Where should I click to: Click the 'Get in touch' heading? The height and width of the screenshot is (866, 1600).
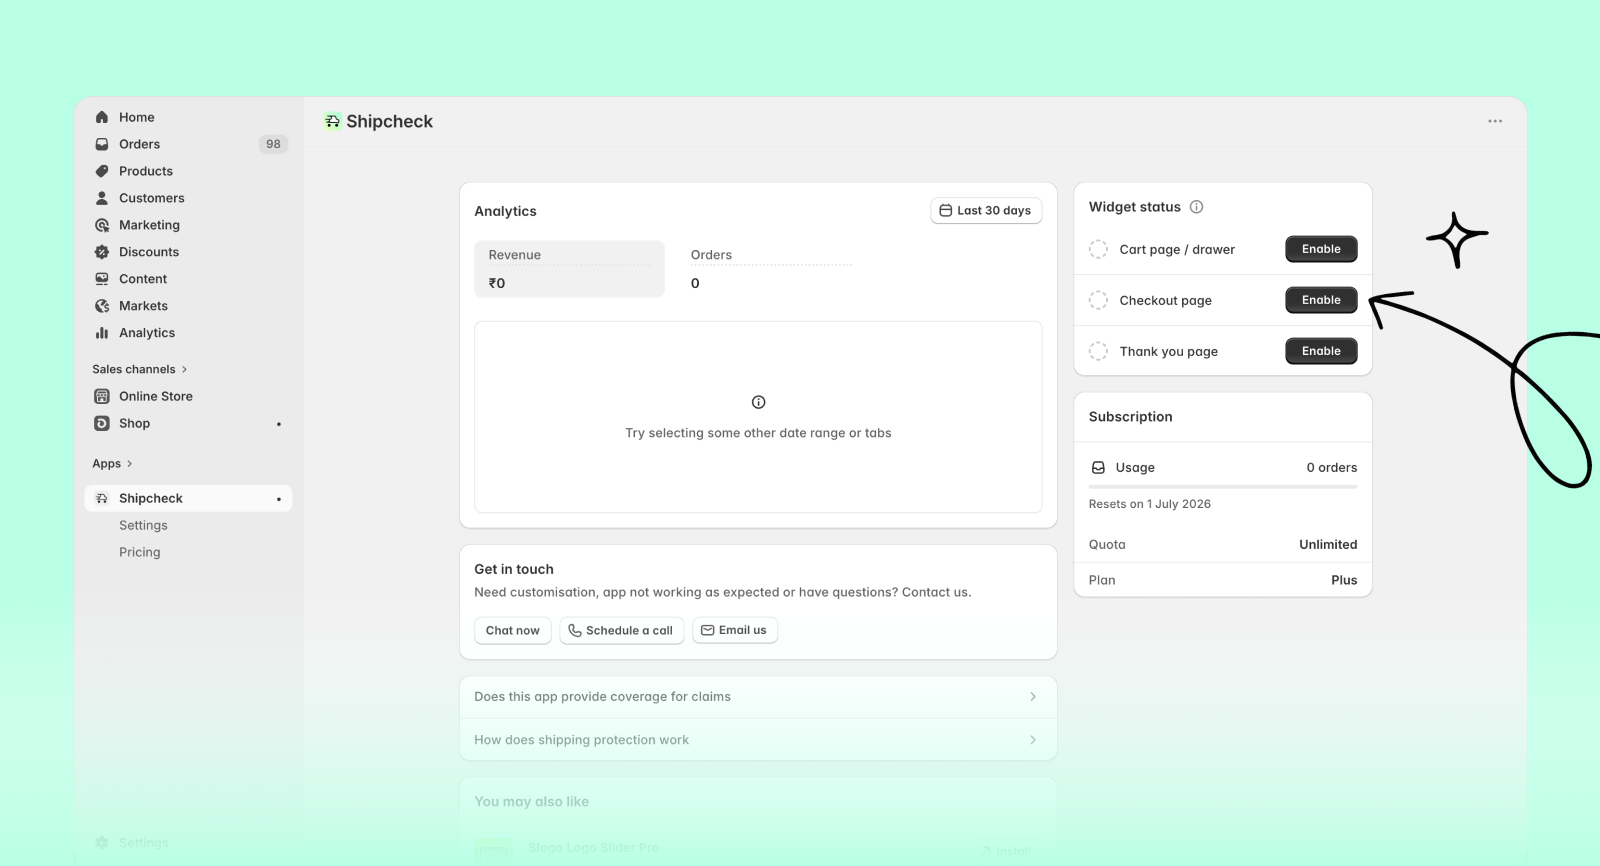[x=514, y=569]
